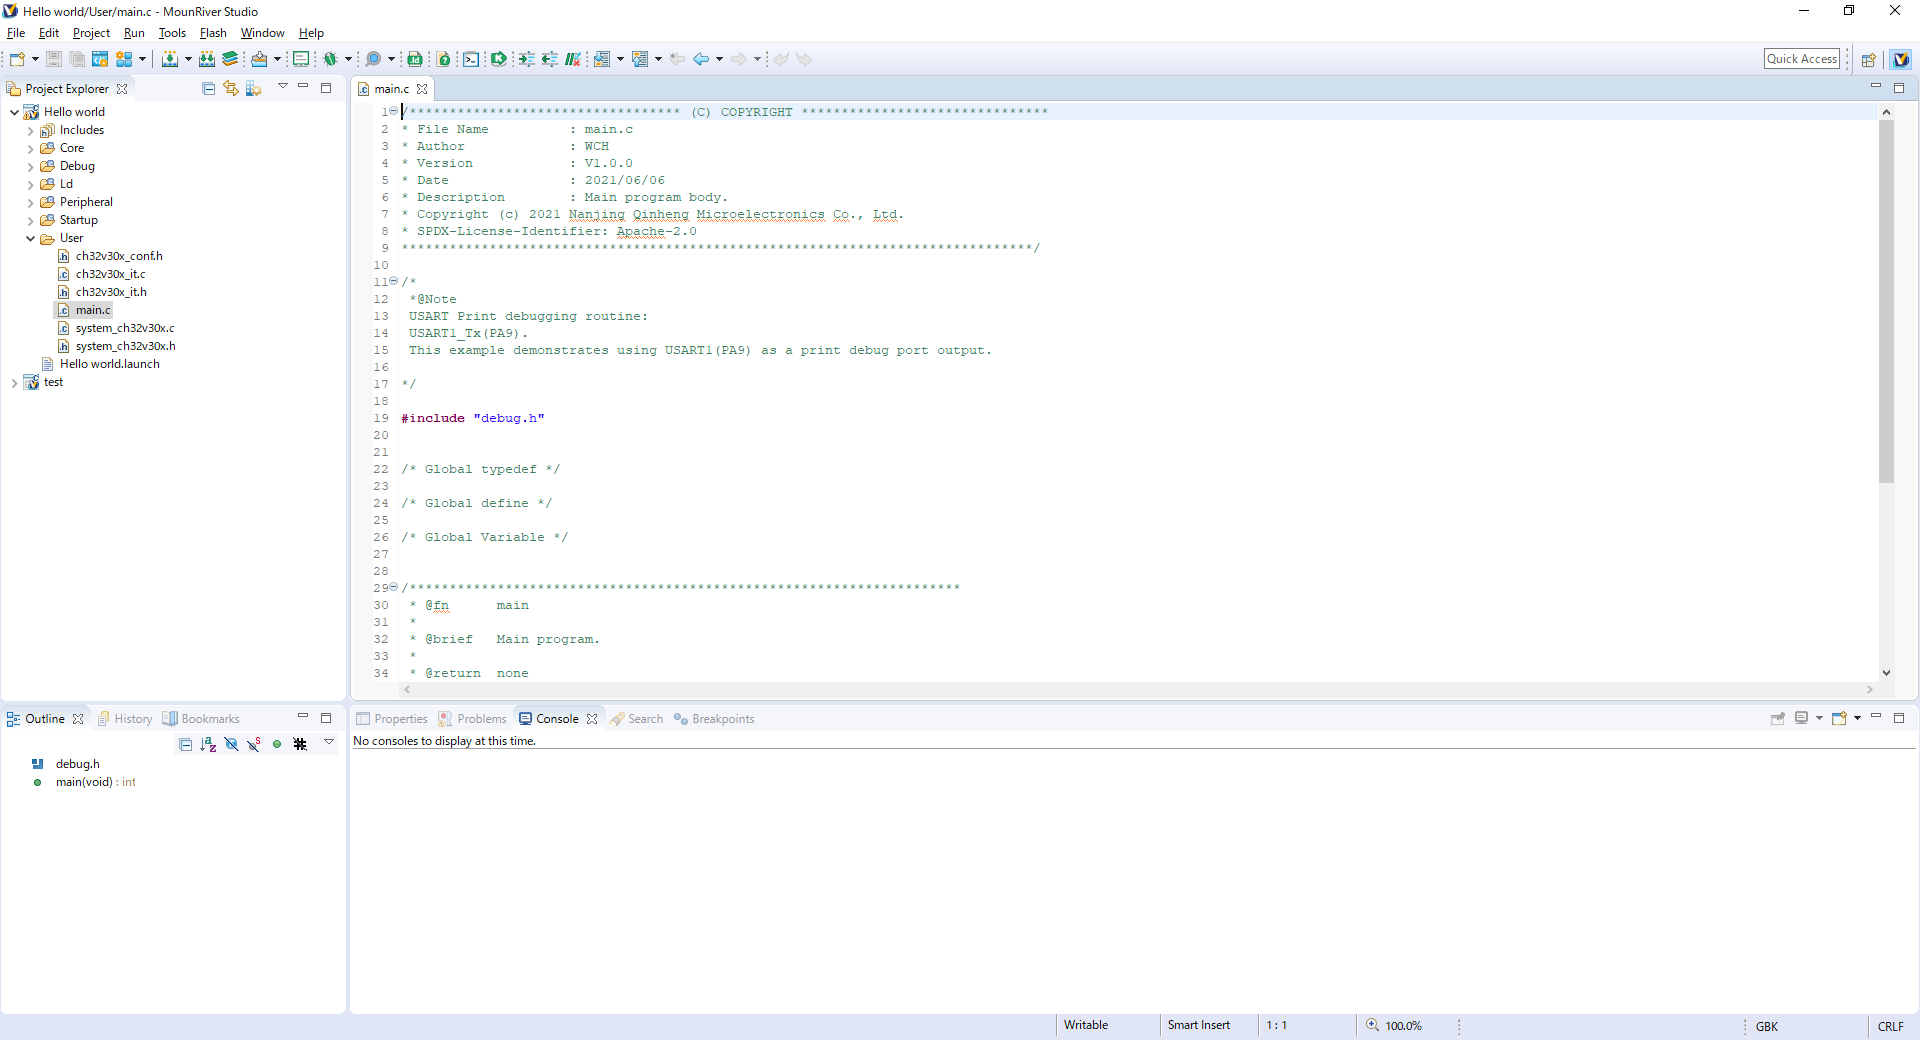Close the main.c editor tab
The height and width of the screenshot is (1040, 1920).
click(x=422, y=89)
